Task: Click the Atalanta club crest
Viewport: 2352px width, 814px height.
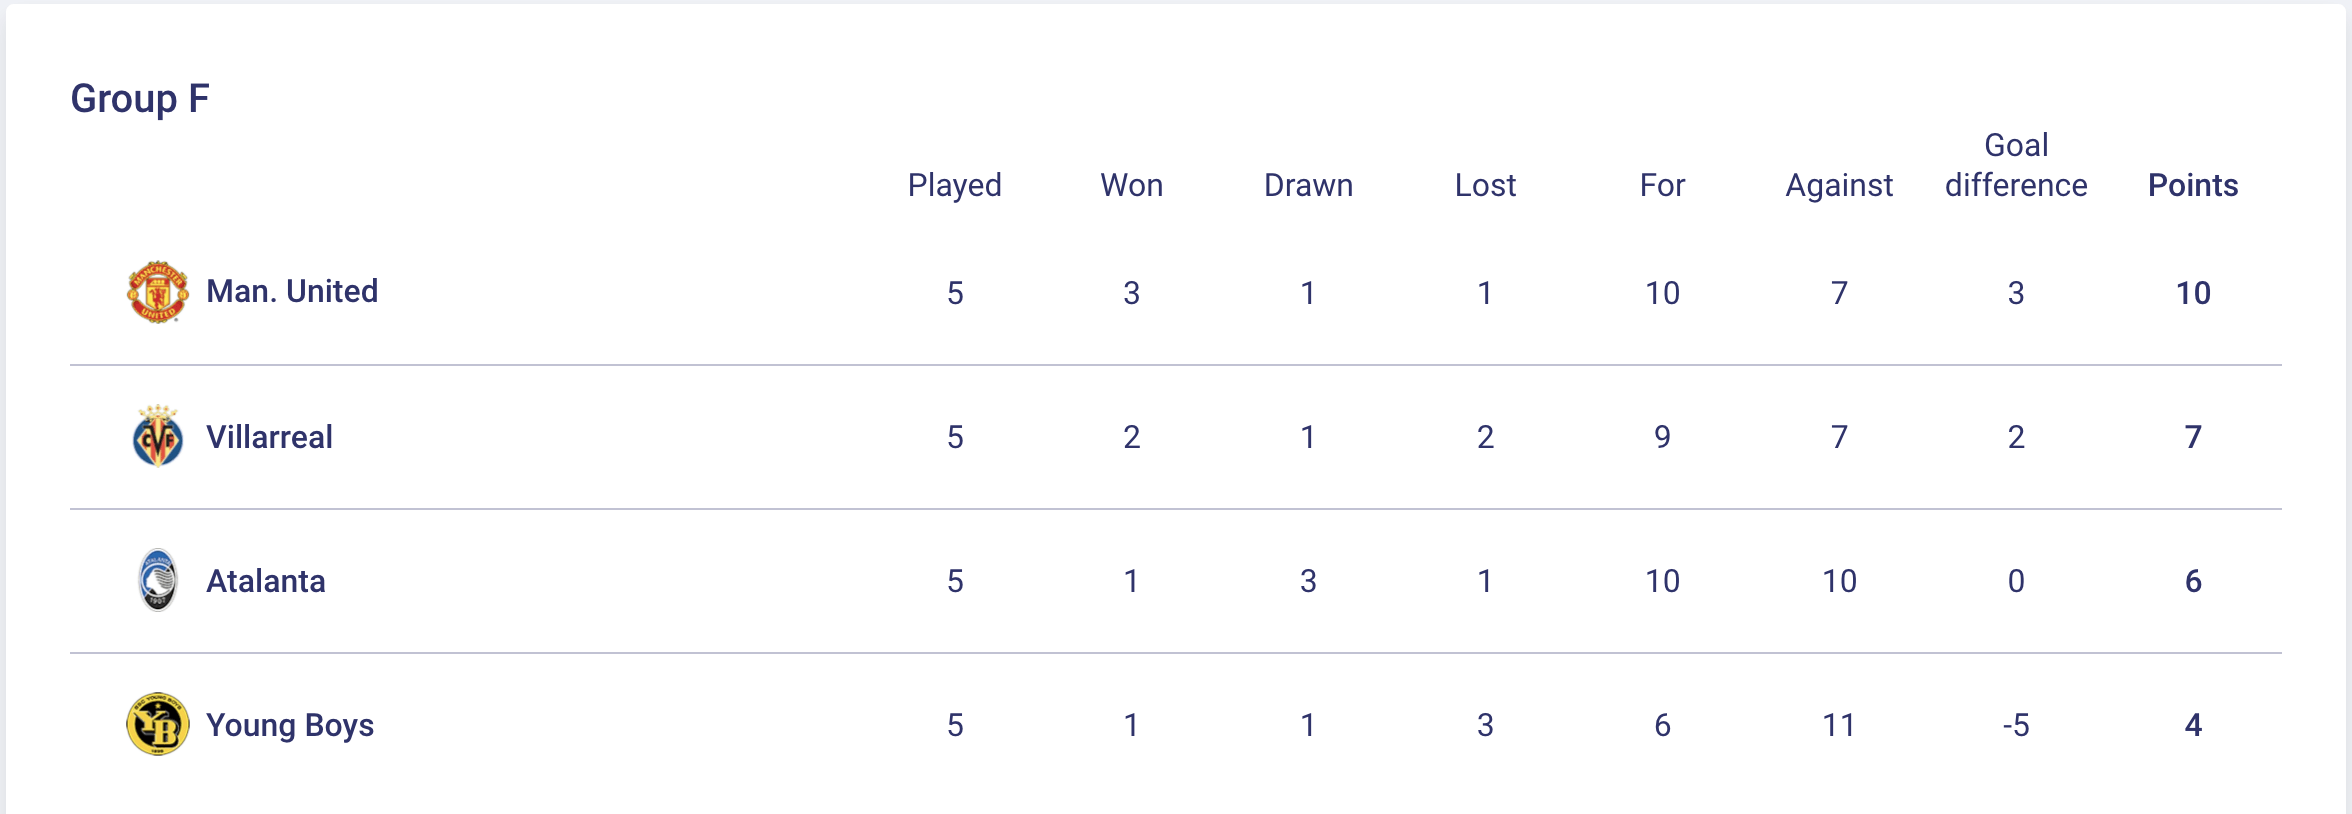Action: point(158,581)
